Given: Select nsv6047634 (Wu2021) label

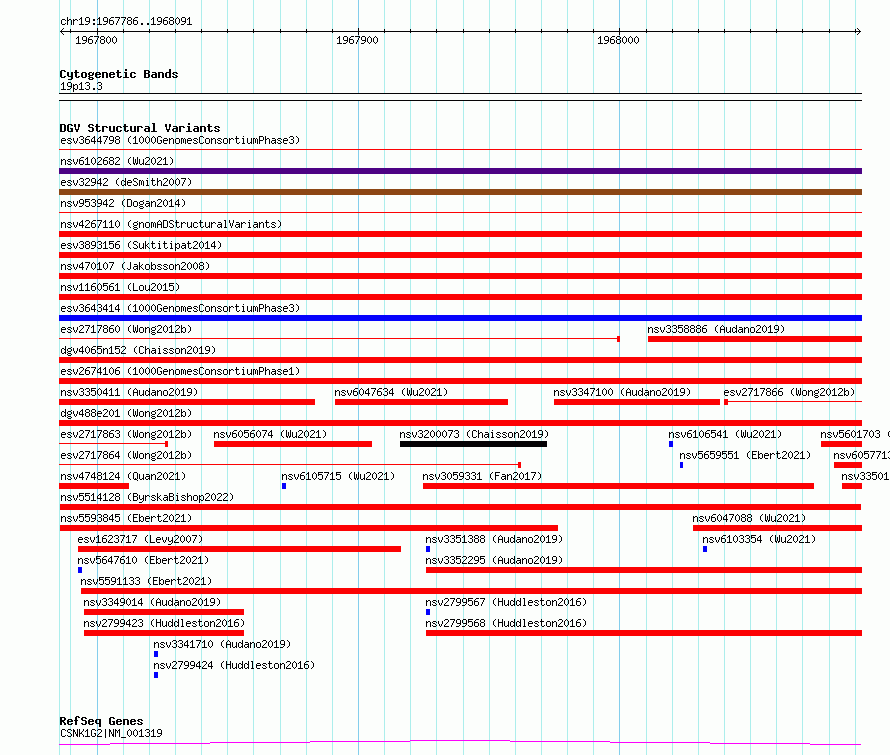Looking at the screenshot, I should pyautogui.click(x=391, y=392).
